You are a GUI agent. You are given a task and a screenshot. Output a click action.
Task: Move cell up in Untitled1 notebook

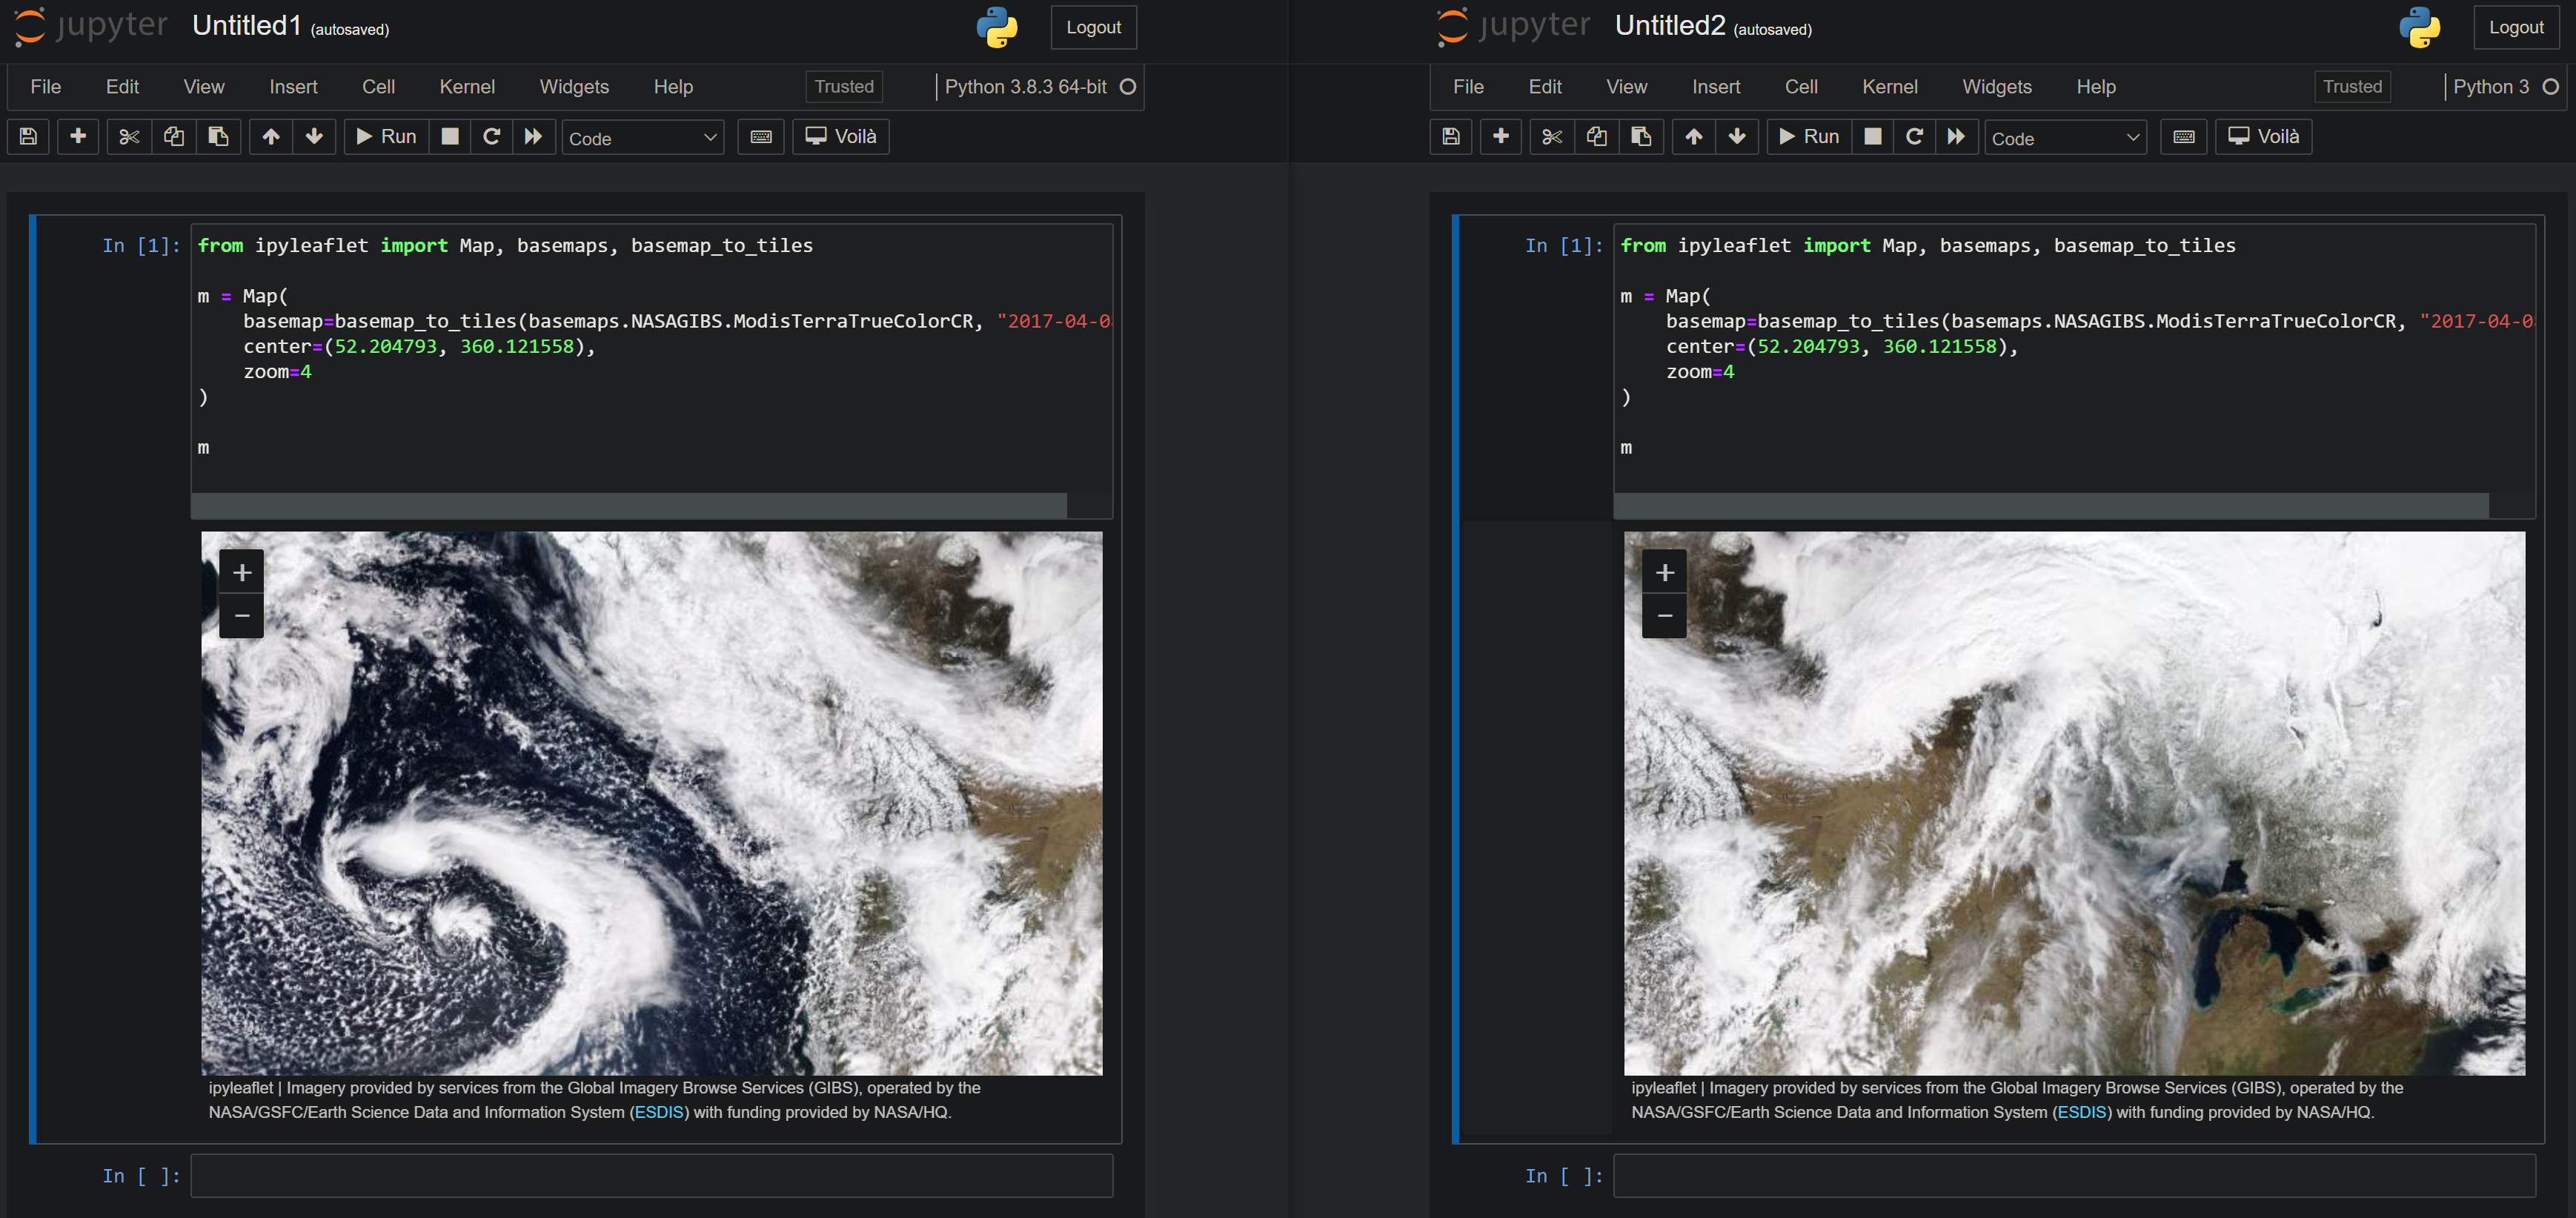click(271, 136)
